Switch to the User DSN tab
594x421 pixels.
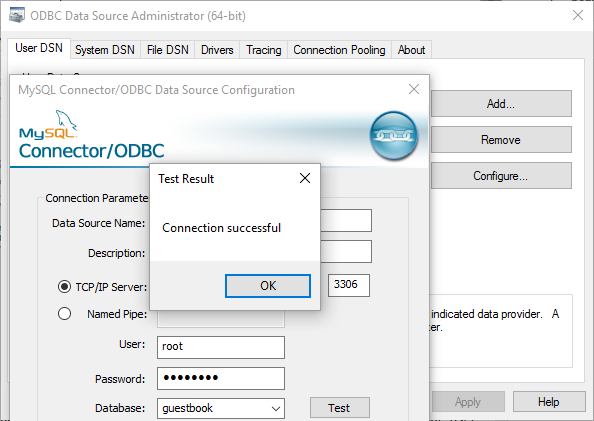pyautogui.click(x=39, y=48)
